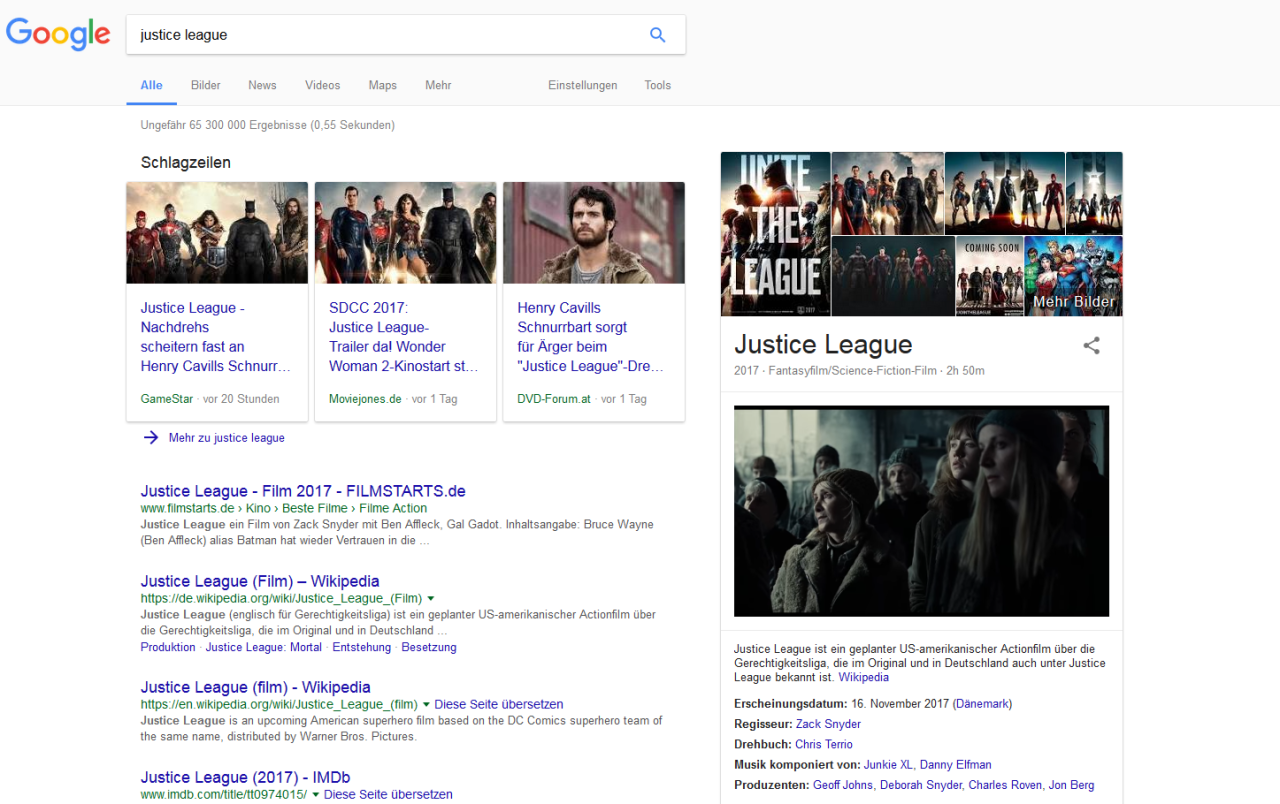
Task: Click GameStar news card thumbnail
Action: [217, 233]
